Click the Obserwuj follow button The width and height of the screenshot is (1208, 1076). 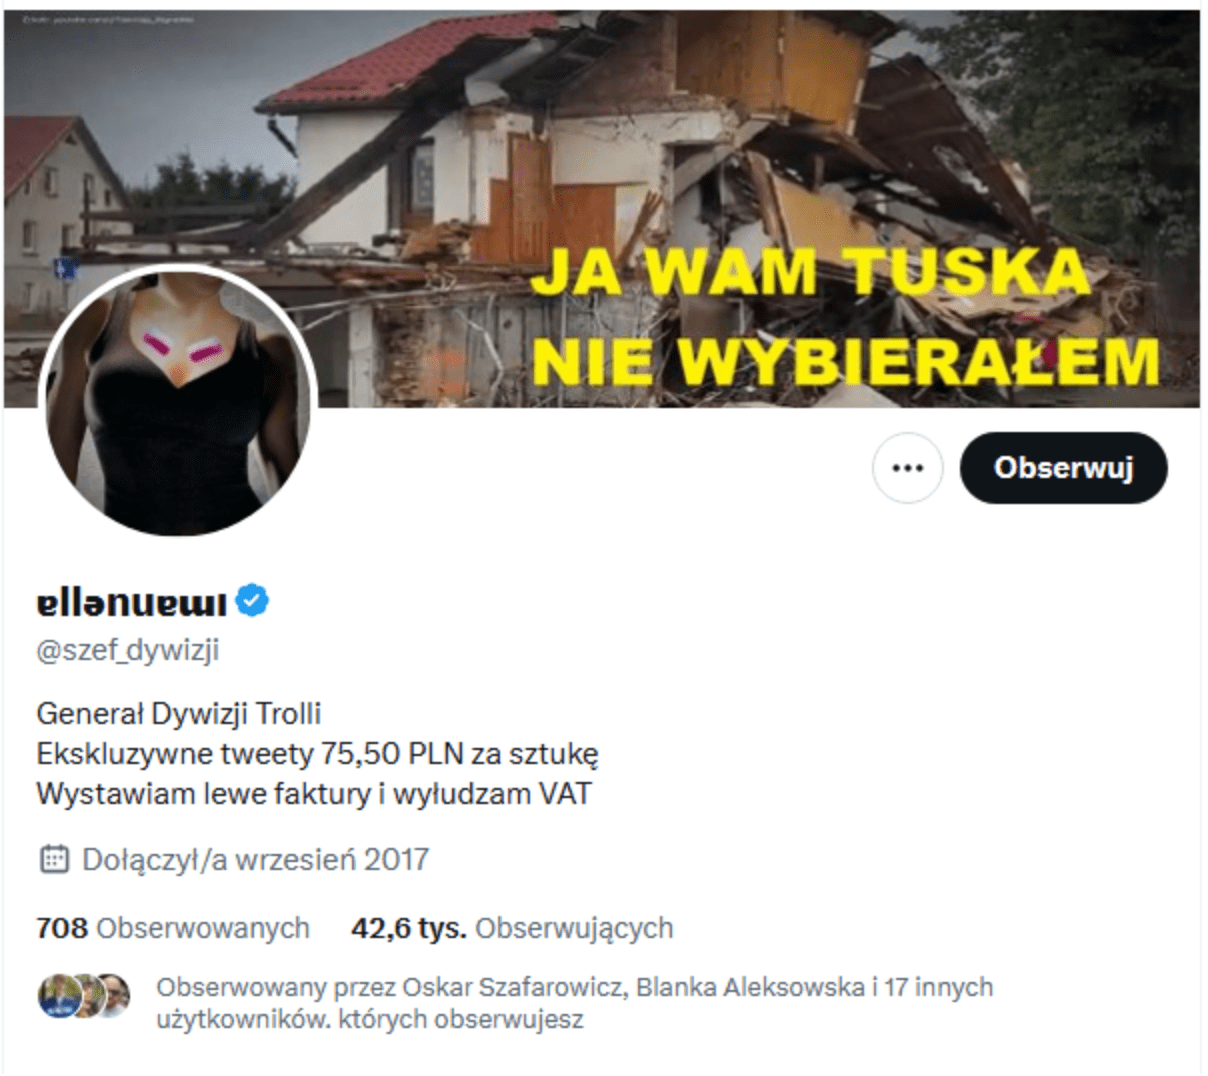[1063, 468]
